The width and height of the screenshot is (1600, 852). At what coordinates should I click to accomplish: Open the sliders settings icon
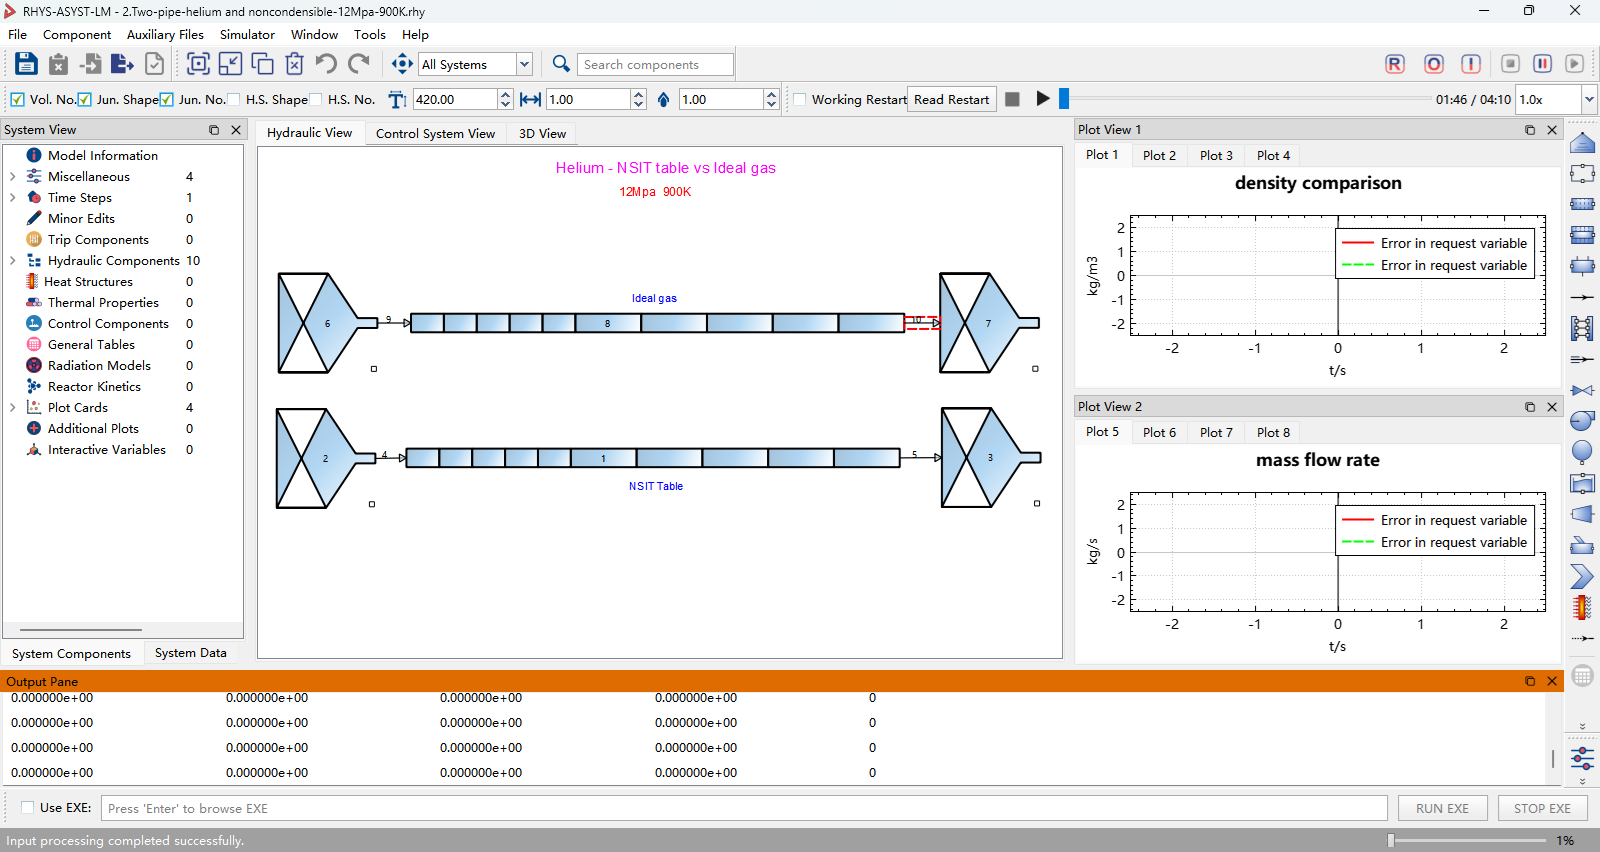point(1582,758)
